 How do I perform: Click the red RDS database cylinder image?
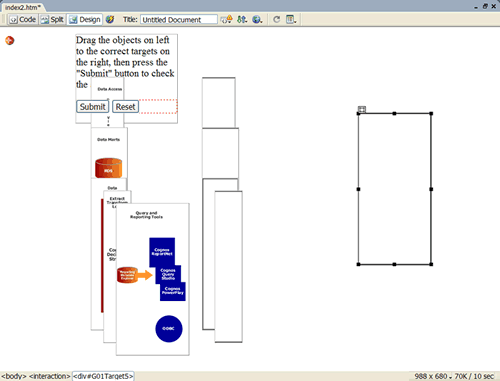[x=108, y=168]
